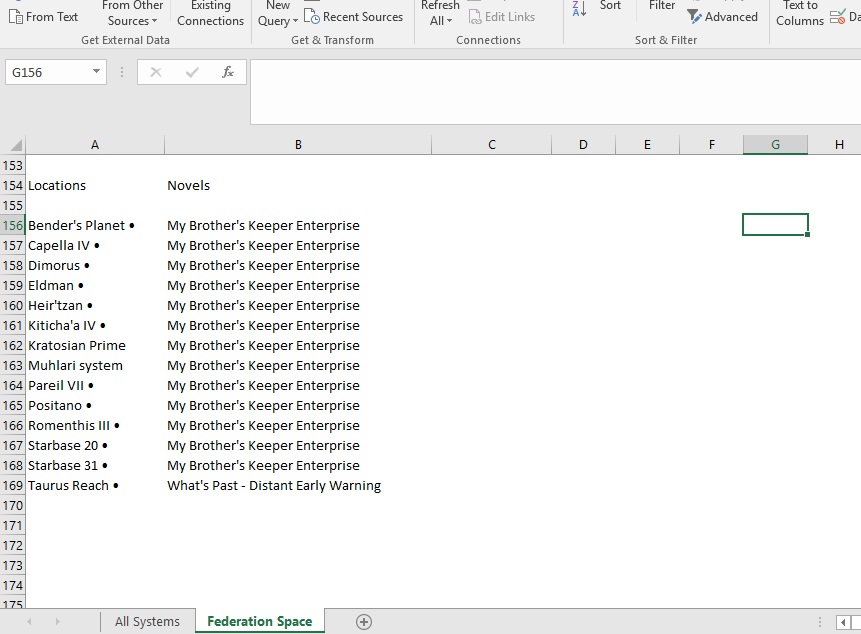Screen dimensions: 861x634
Task: Open Text to Columns wizard
Action: click(x=800, y=13)
